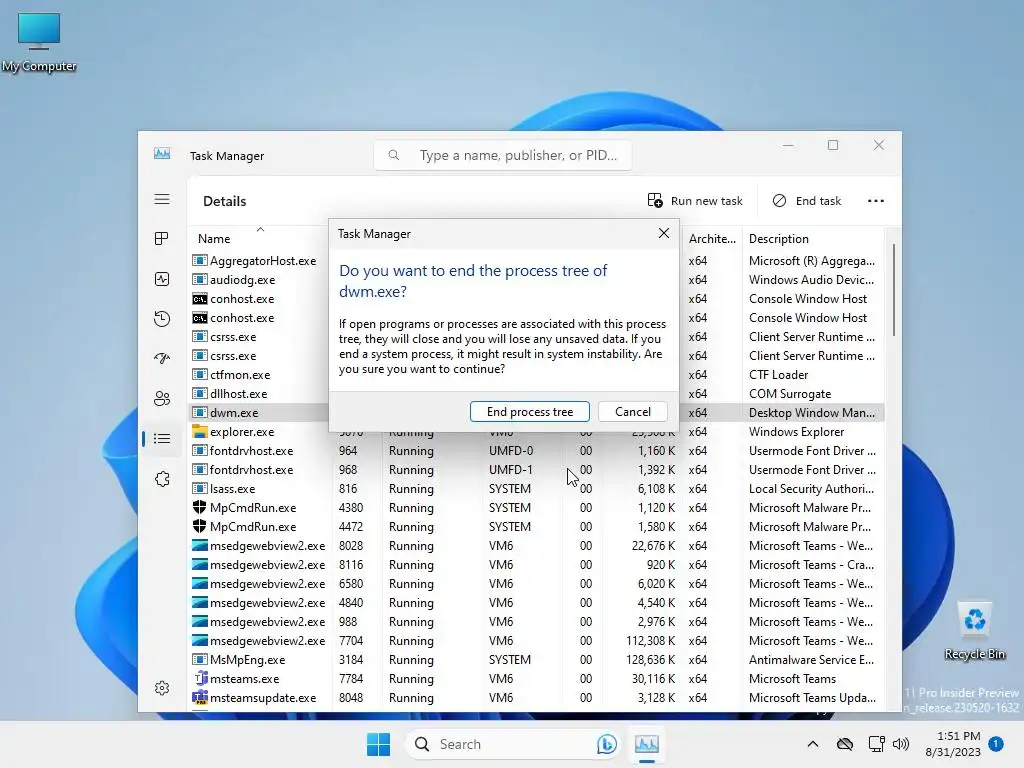Viewport: 1024px width, 768px height.
Task: Click the msteamsupdate.exe icon
Action: tap(200, 697)
